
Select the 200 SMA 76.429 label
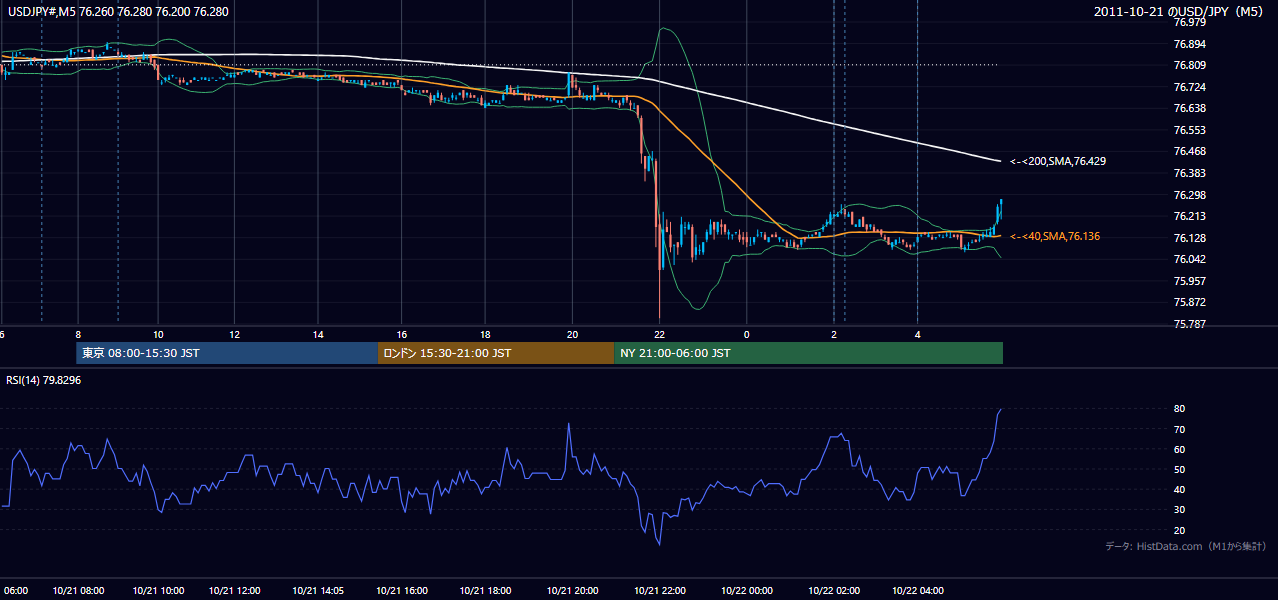[1058, 161]
